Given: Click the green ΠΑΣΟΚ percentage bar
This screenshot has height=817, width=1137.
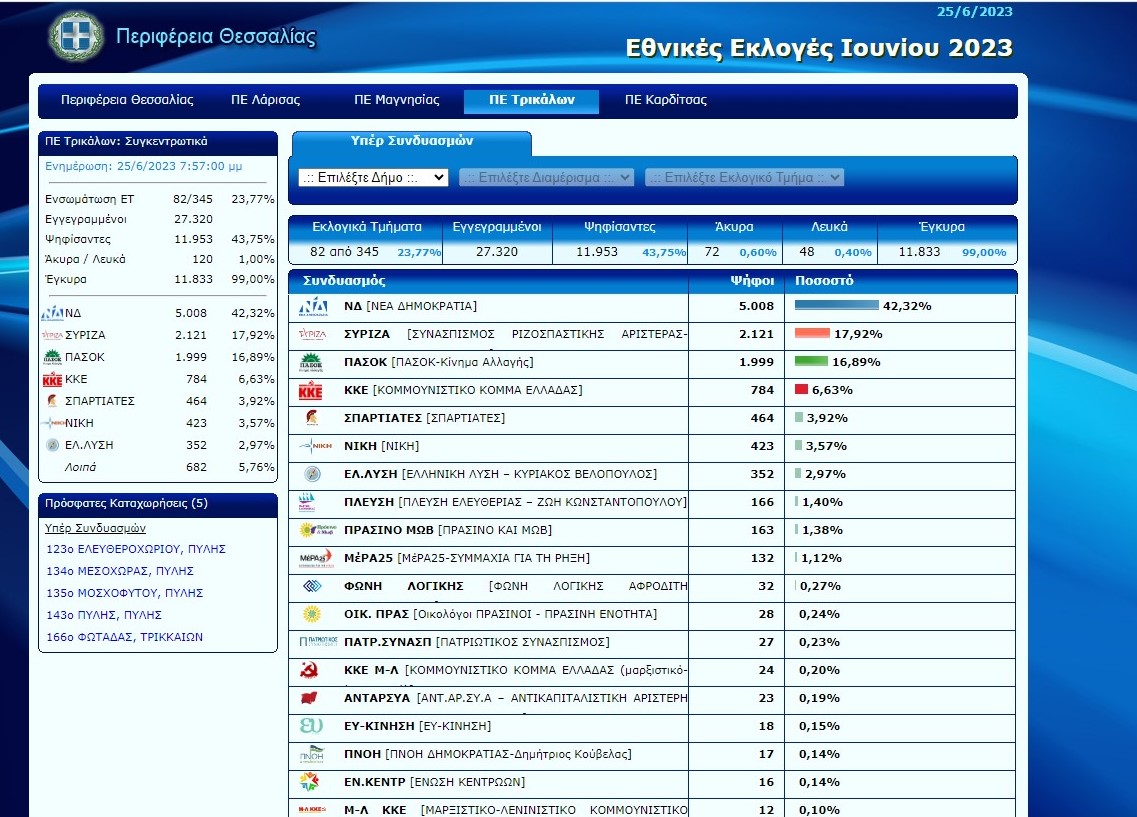Looking at the screenshot, I should click(x=811, y=362).
